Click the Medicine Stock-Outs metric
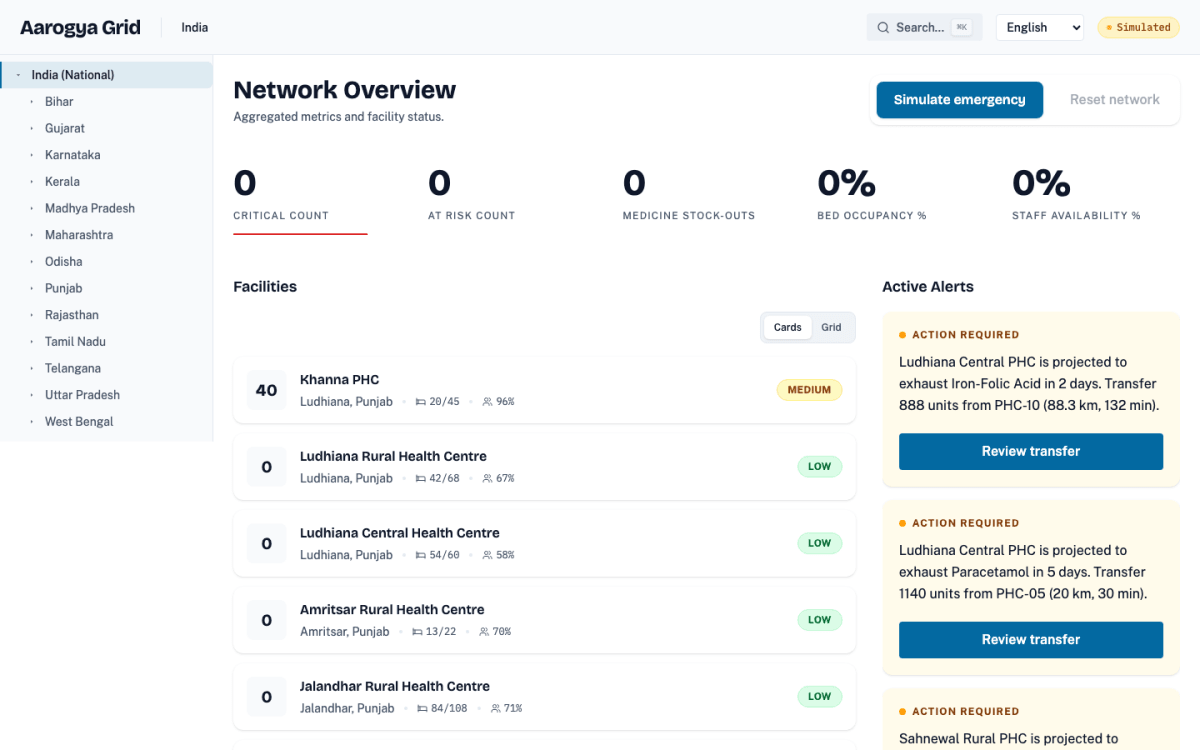 click(x=690, y=196)
